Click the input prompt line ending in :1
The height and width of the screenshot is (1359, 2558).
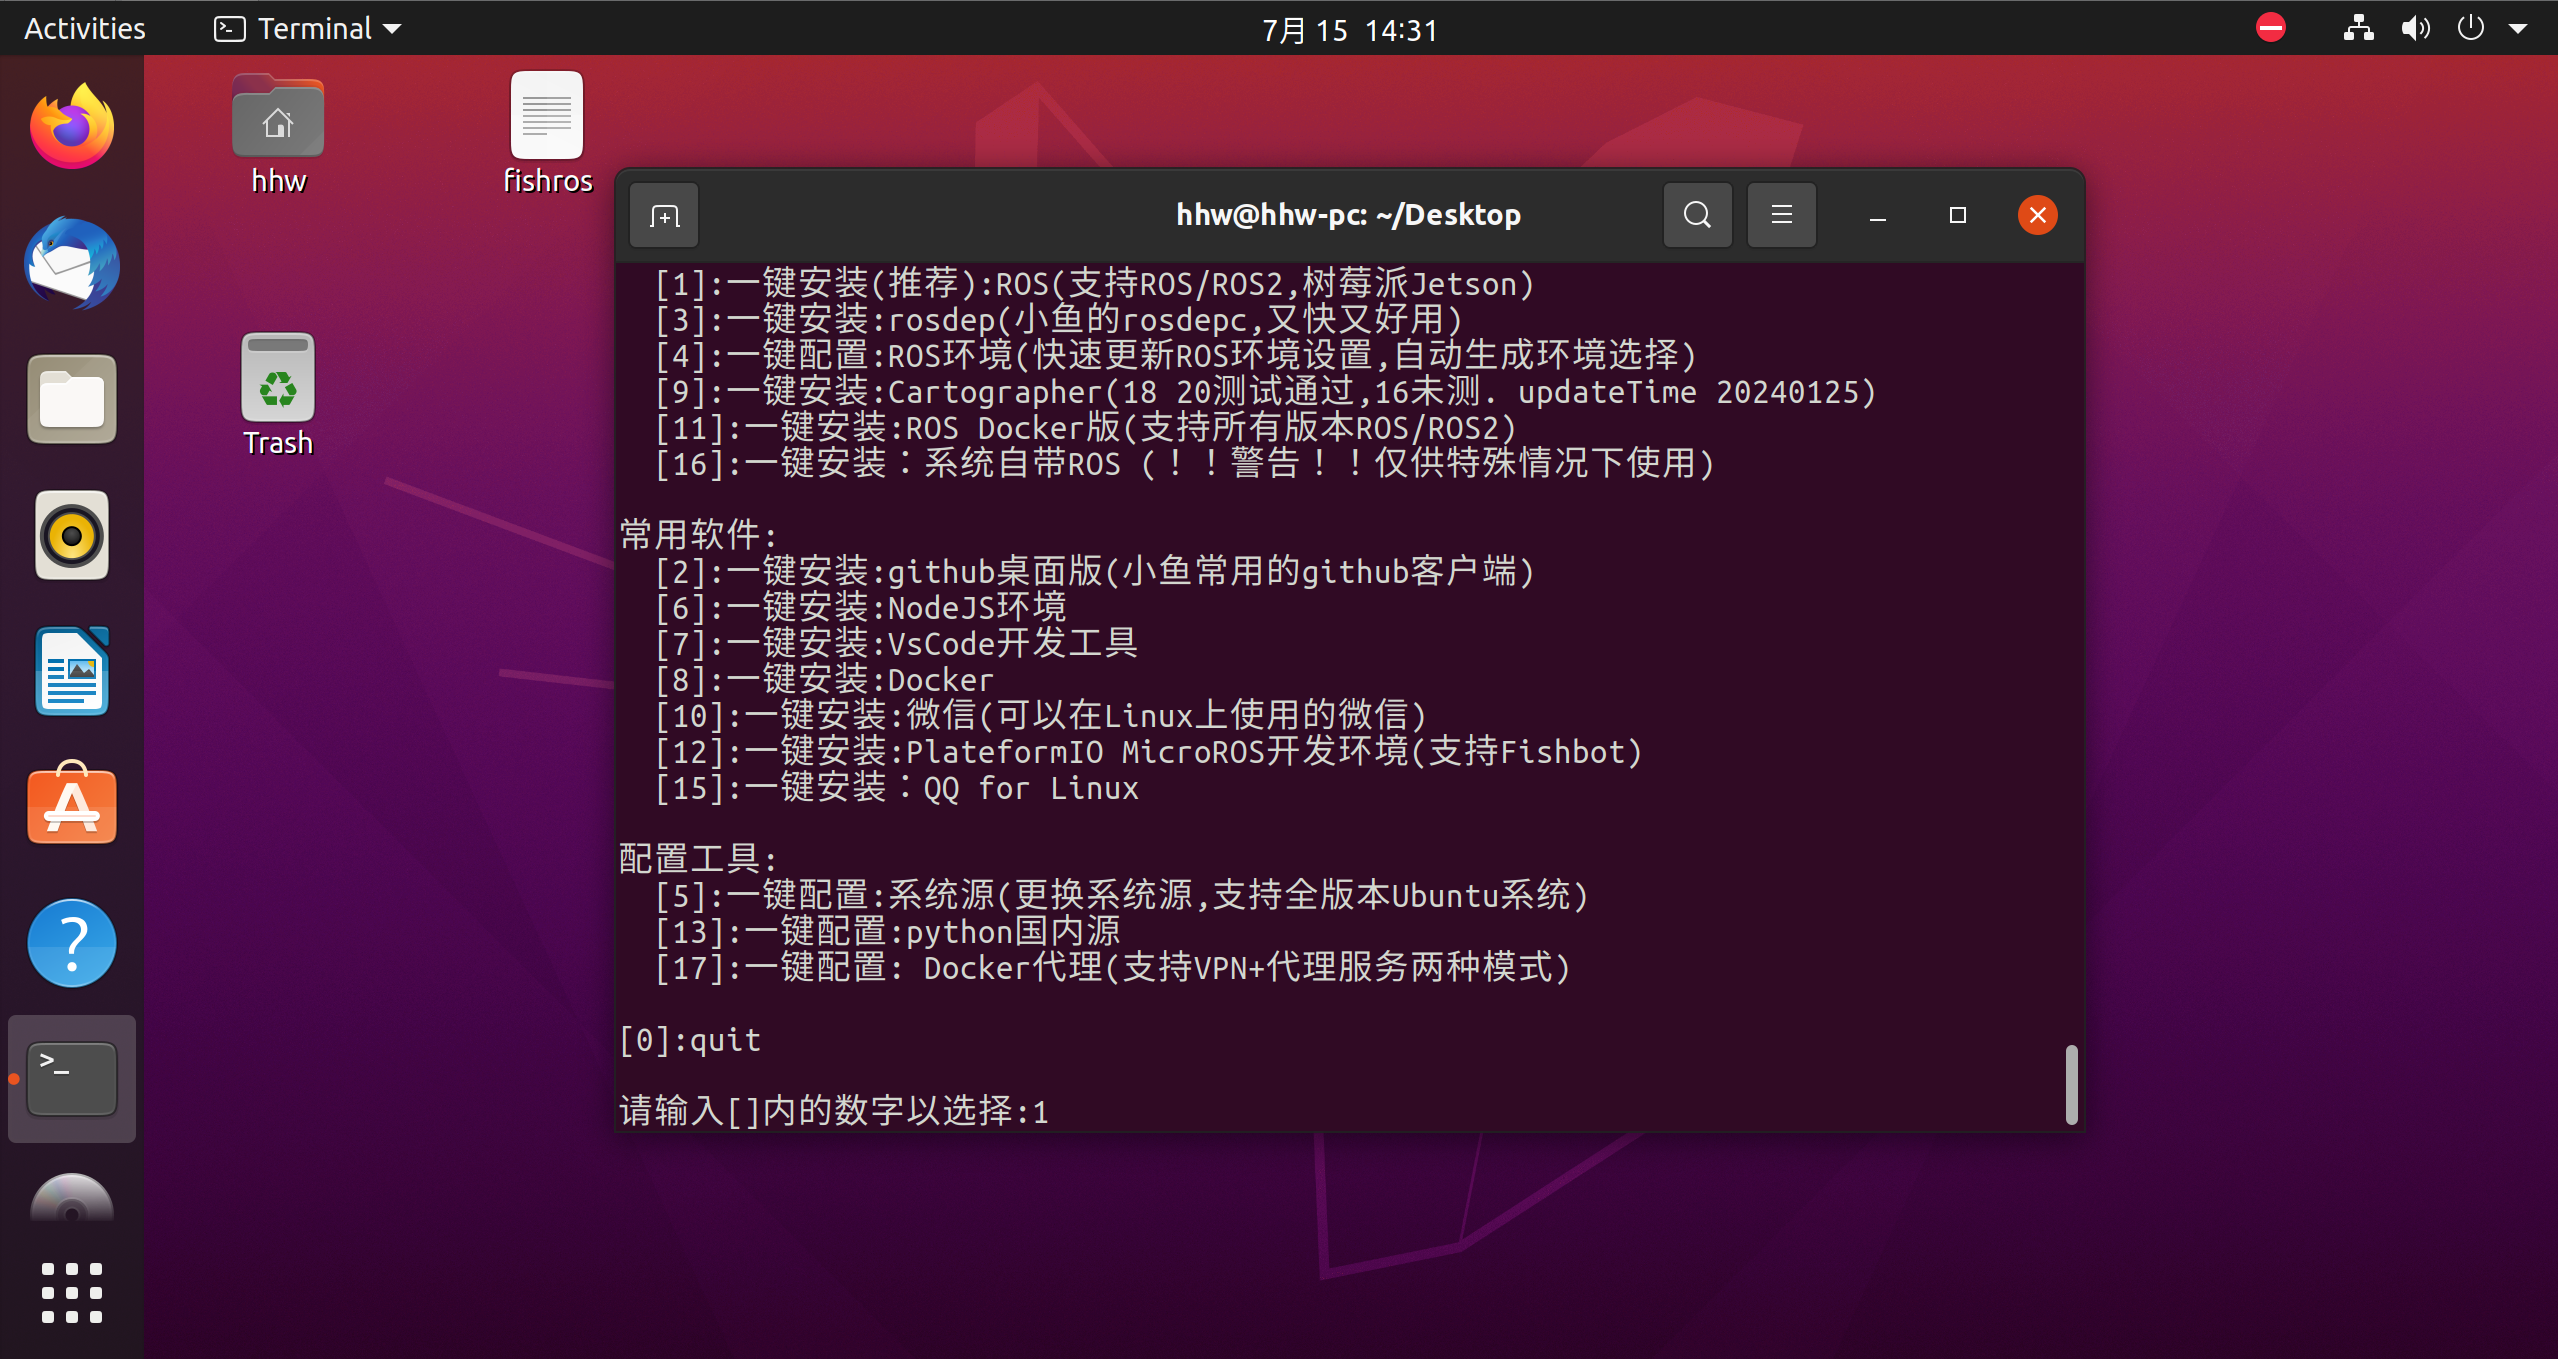tap(834, 1111)
